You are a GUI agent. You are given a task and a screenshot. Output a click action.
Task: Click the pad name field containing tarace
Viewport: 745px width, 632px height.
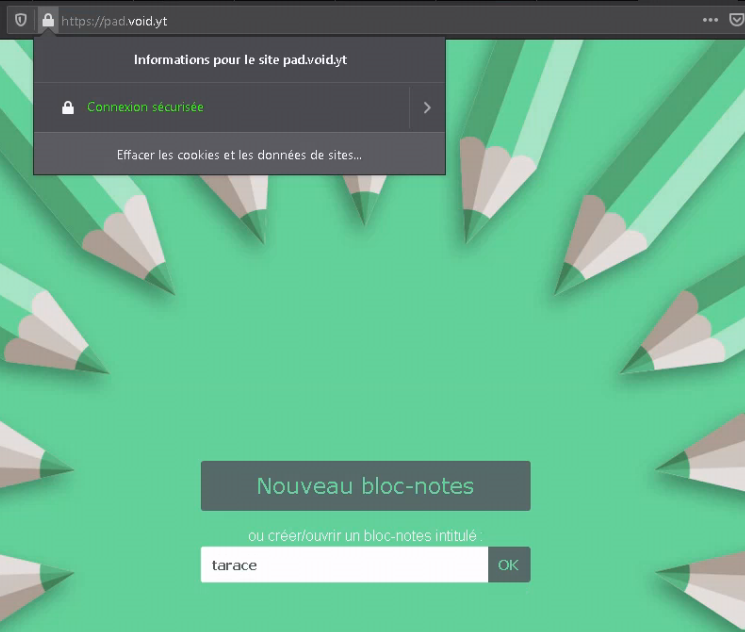pyautogui.click(x=344, y=565)
